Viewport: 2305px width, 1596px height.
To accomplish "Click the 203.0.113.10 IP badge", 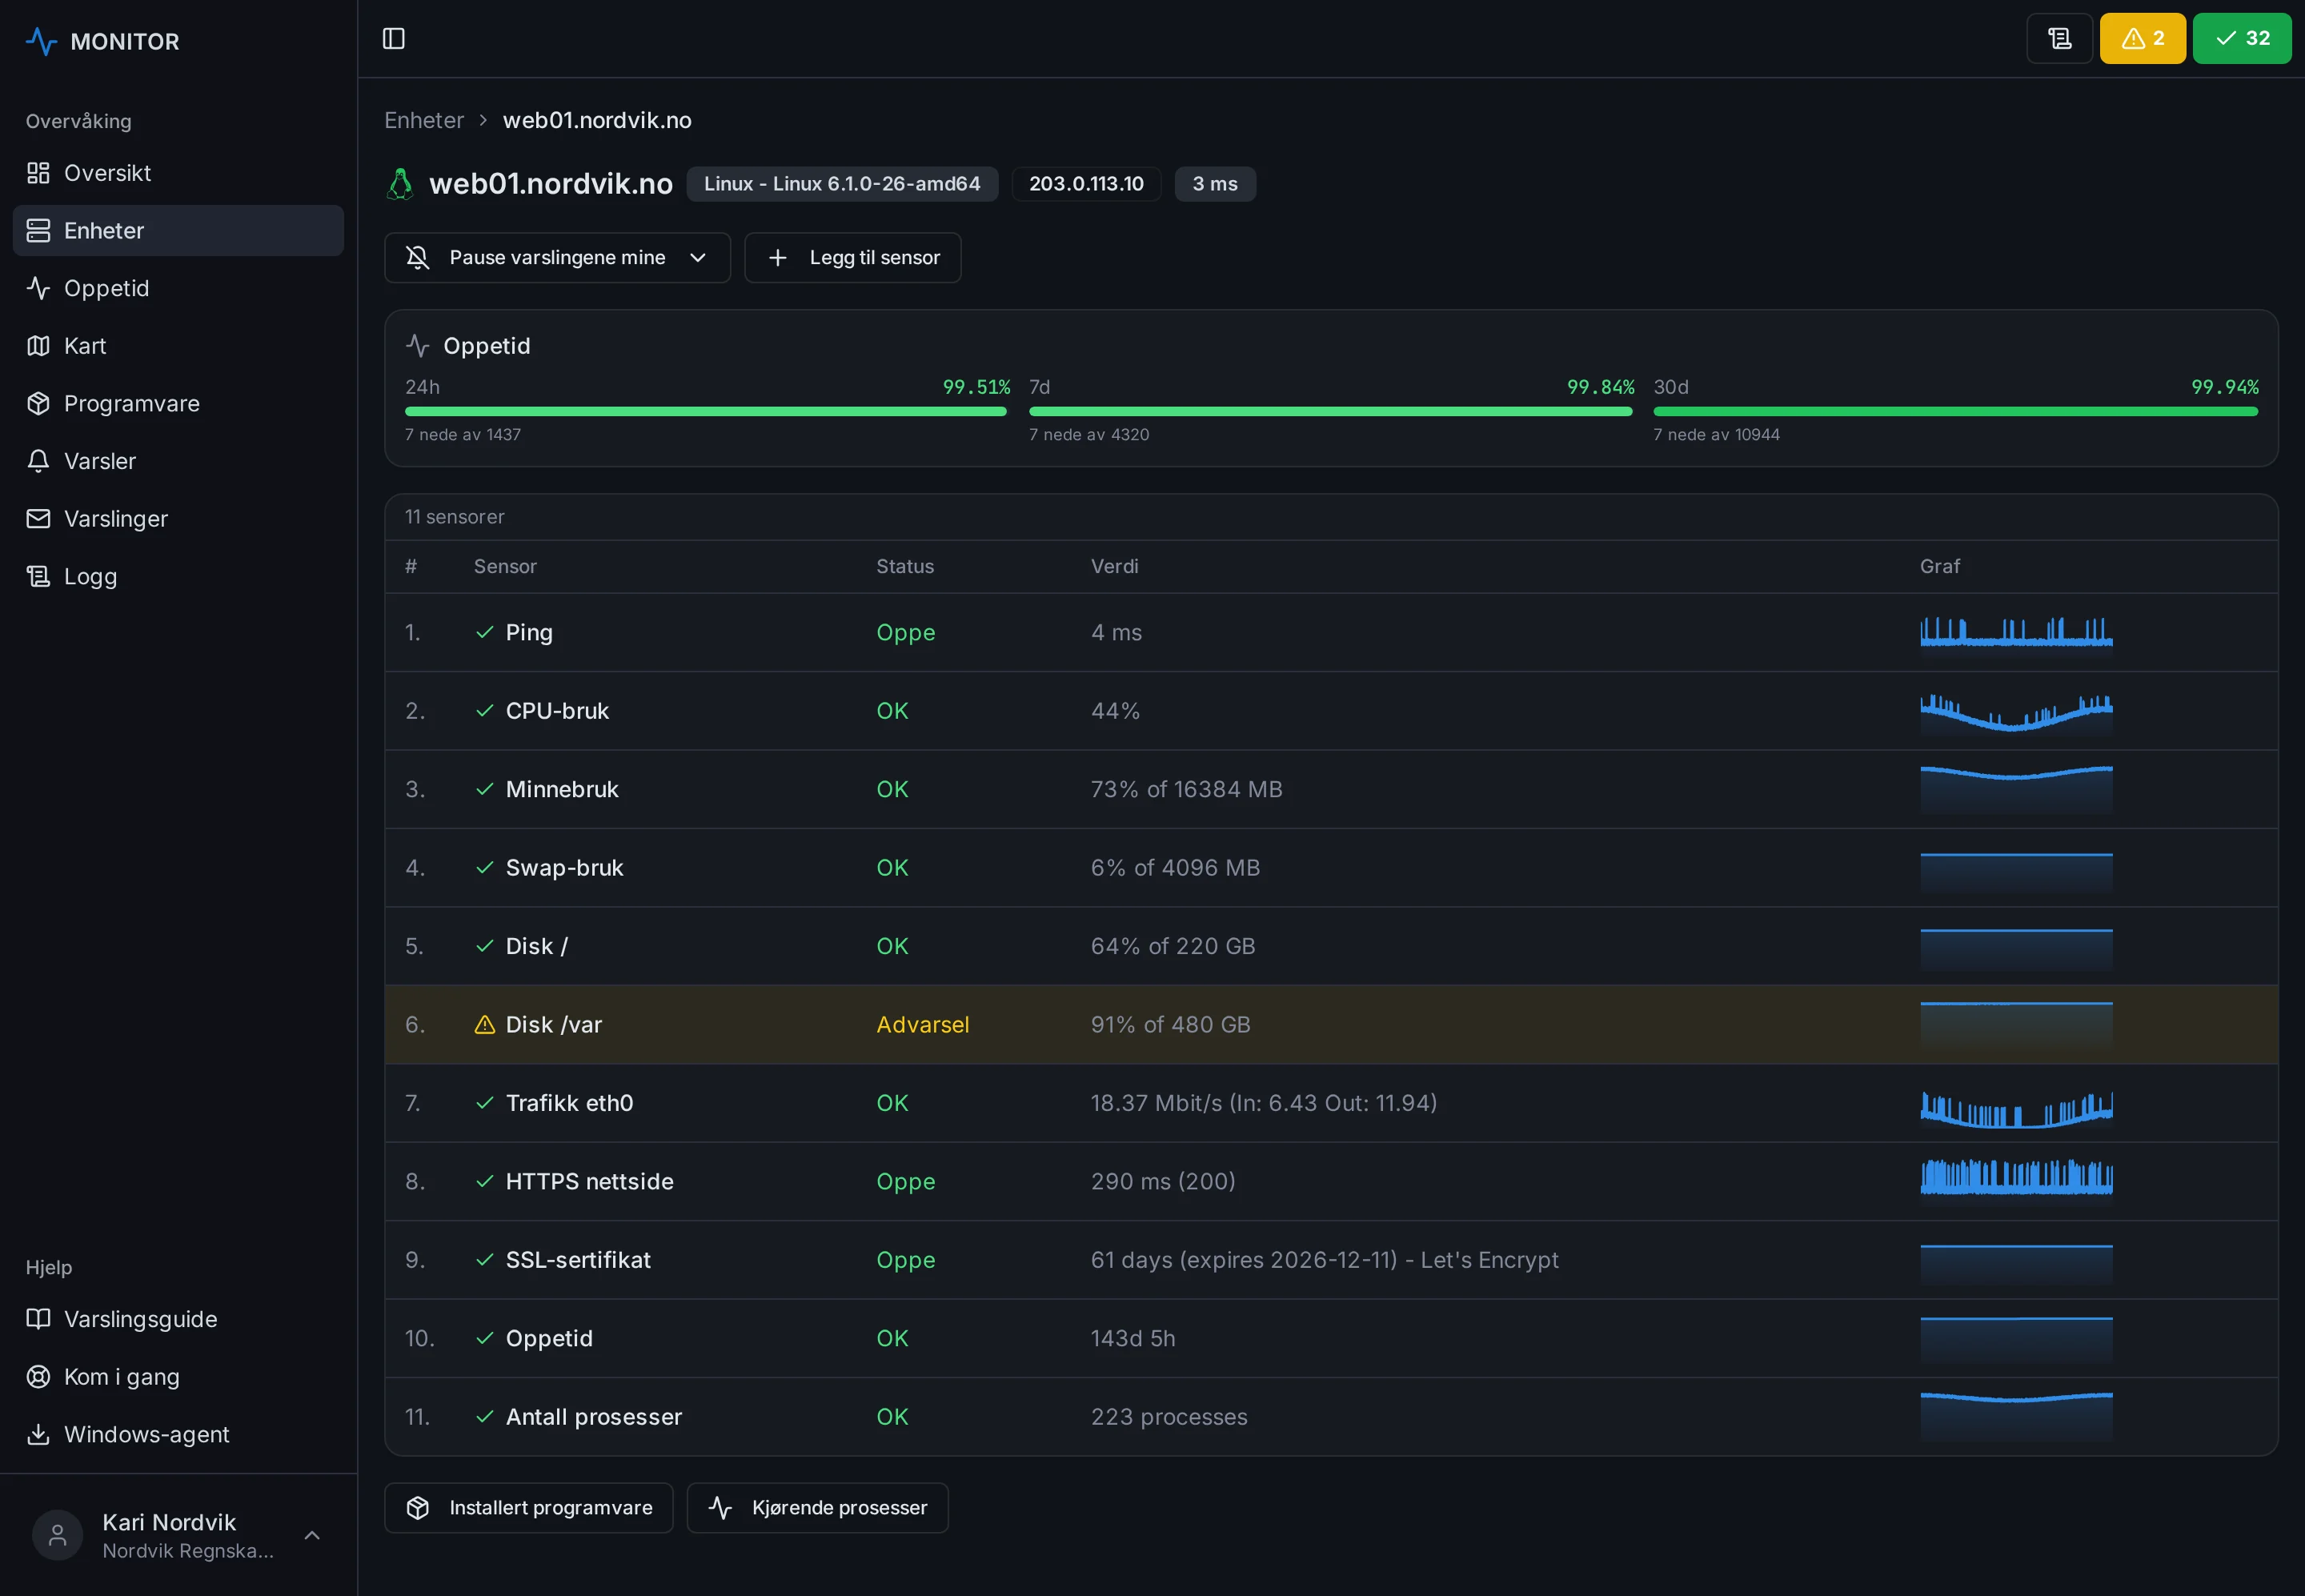I will pyautogui.click(x=1086, y=184).
